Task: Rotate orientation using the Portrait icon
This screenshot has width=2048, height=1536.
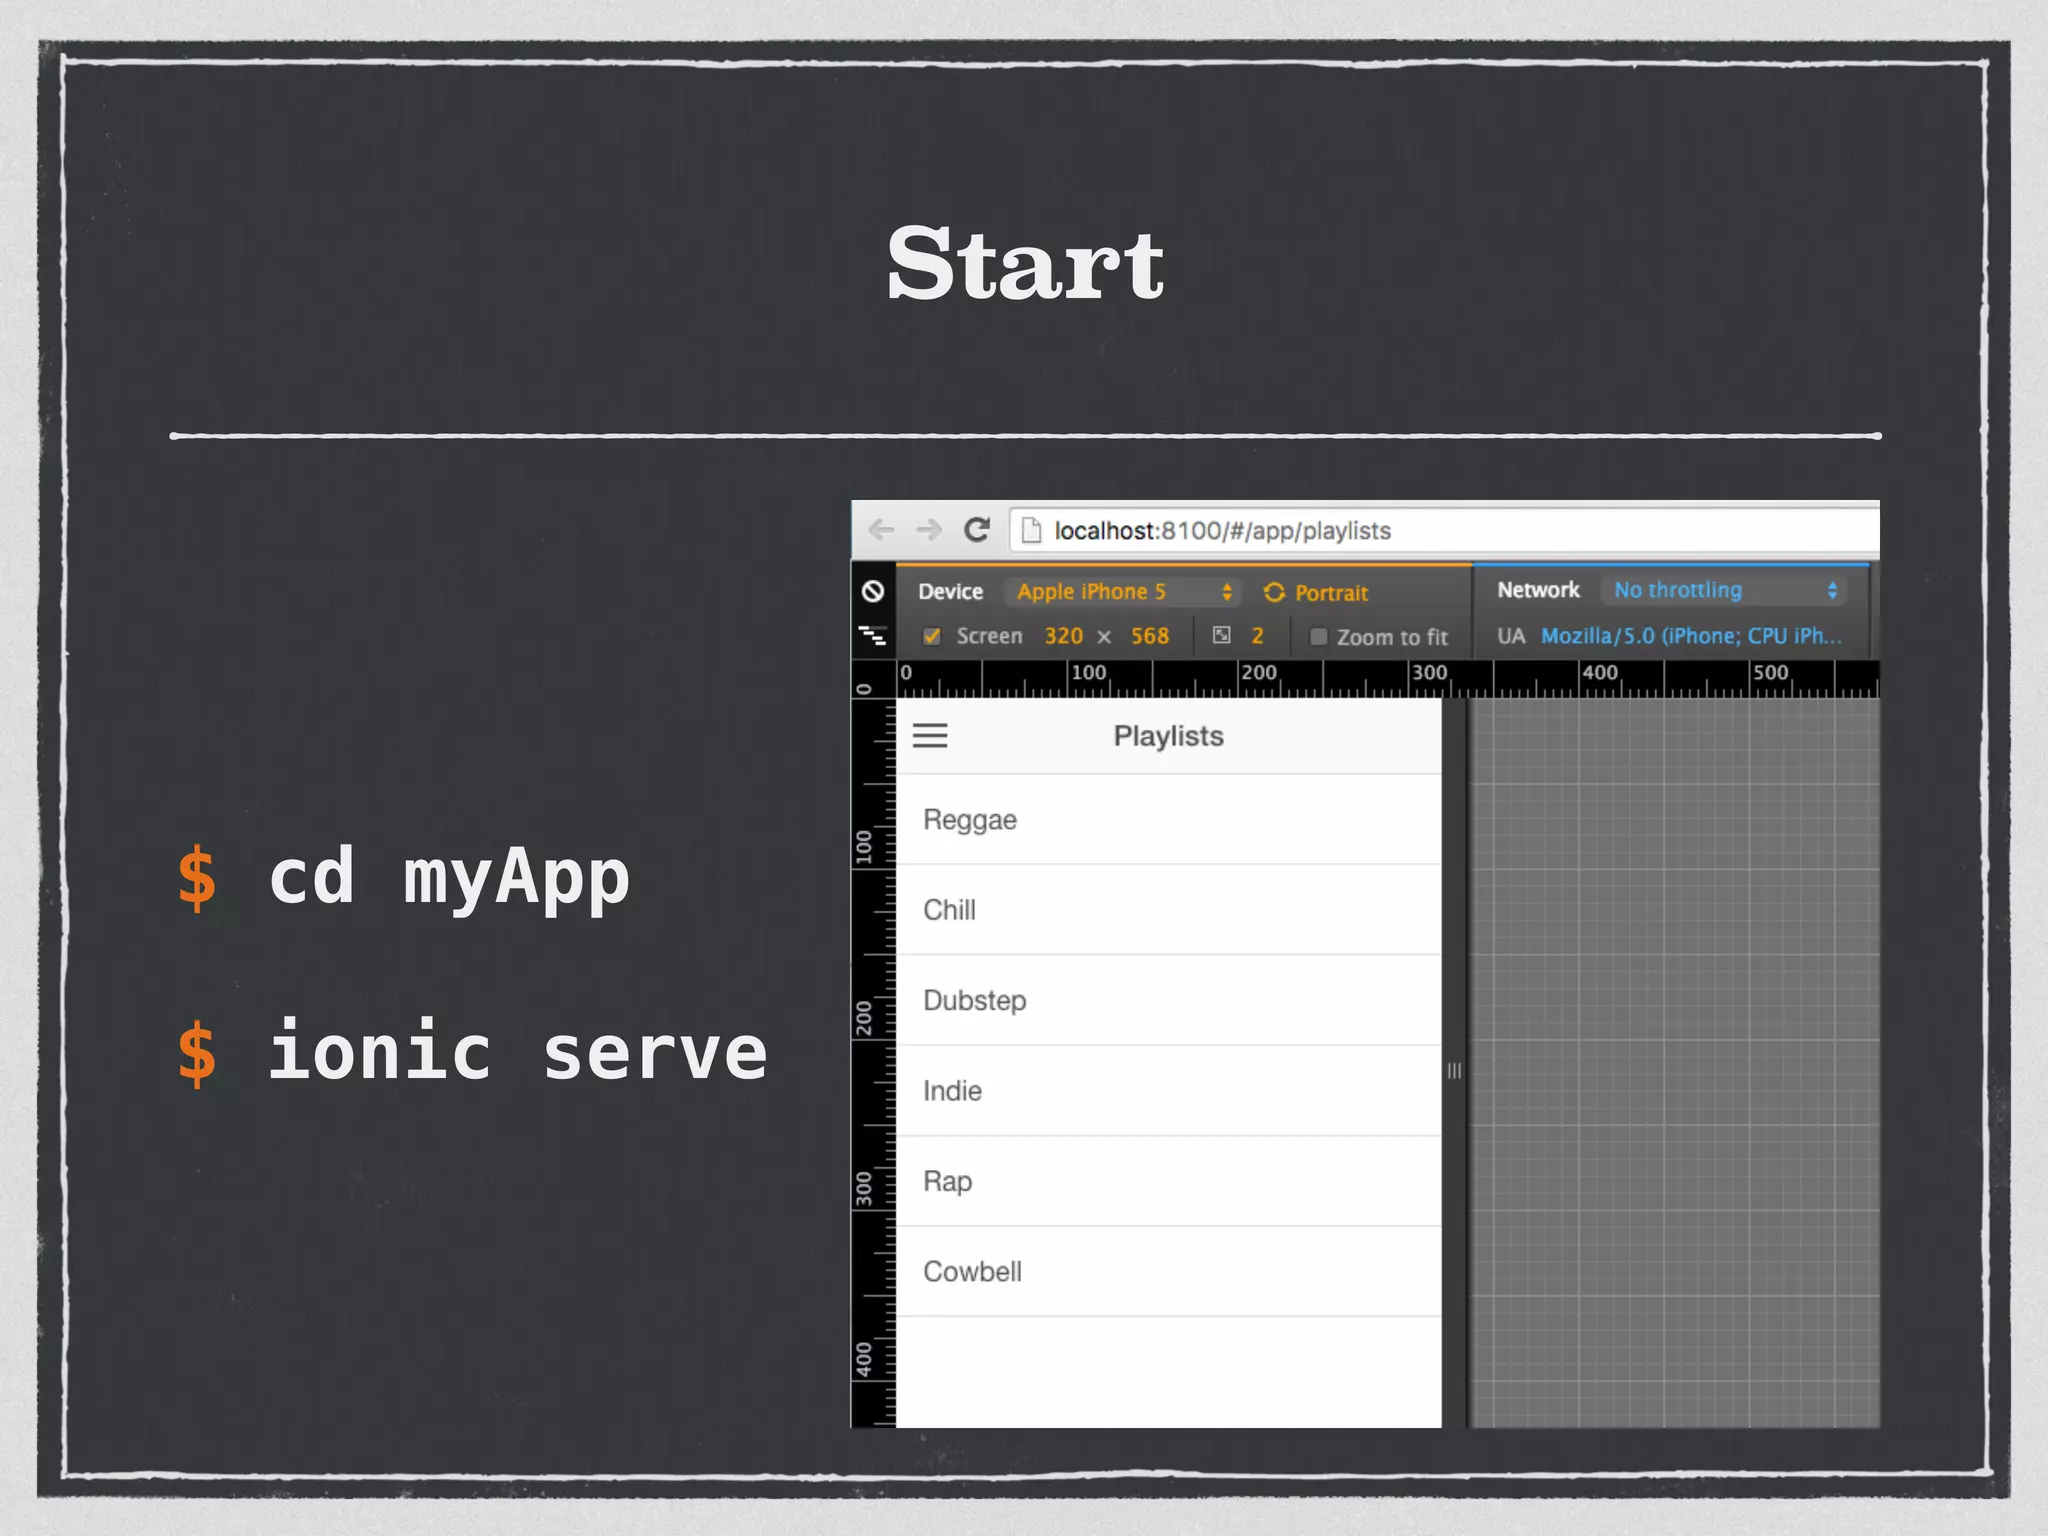Action: (x=1274, y=592)
